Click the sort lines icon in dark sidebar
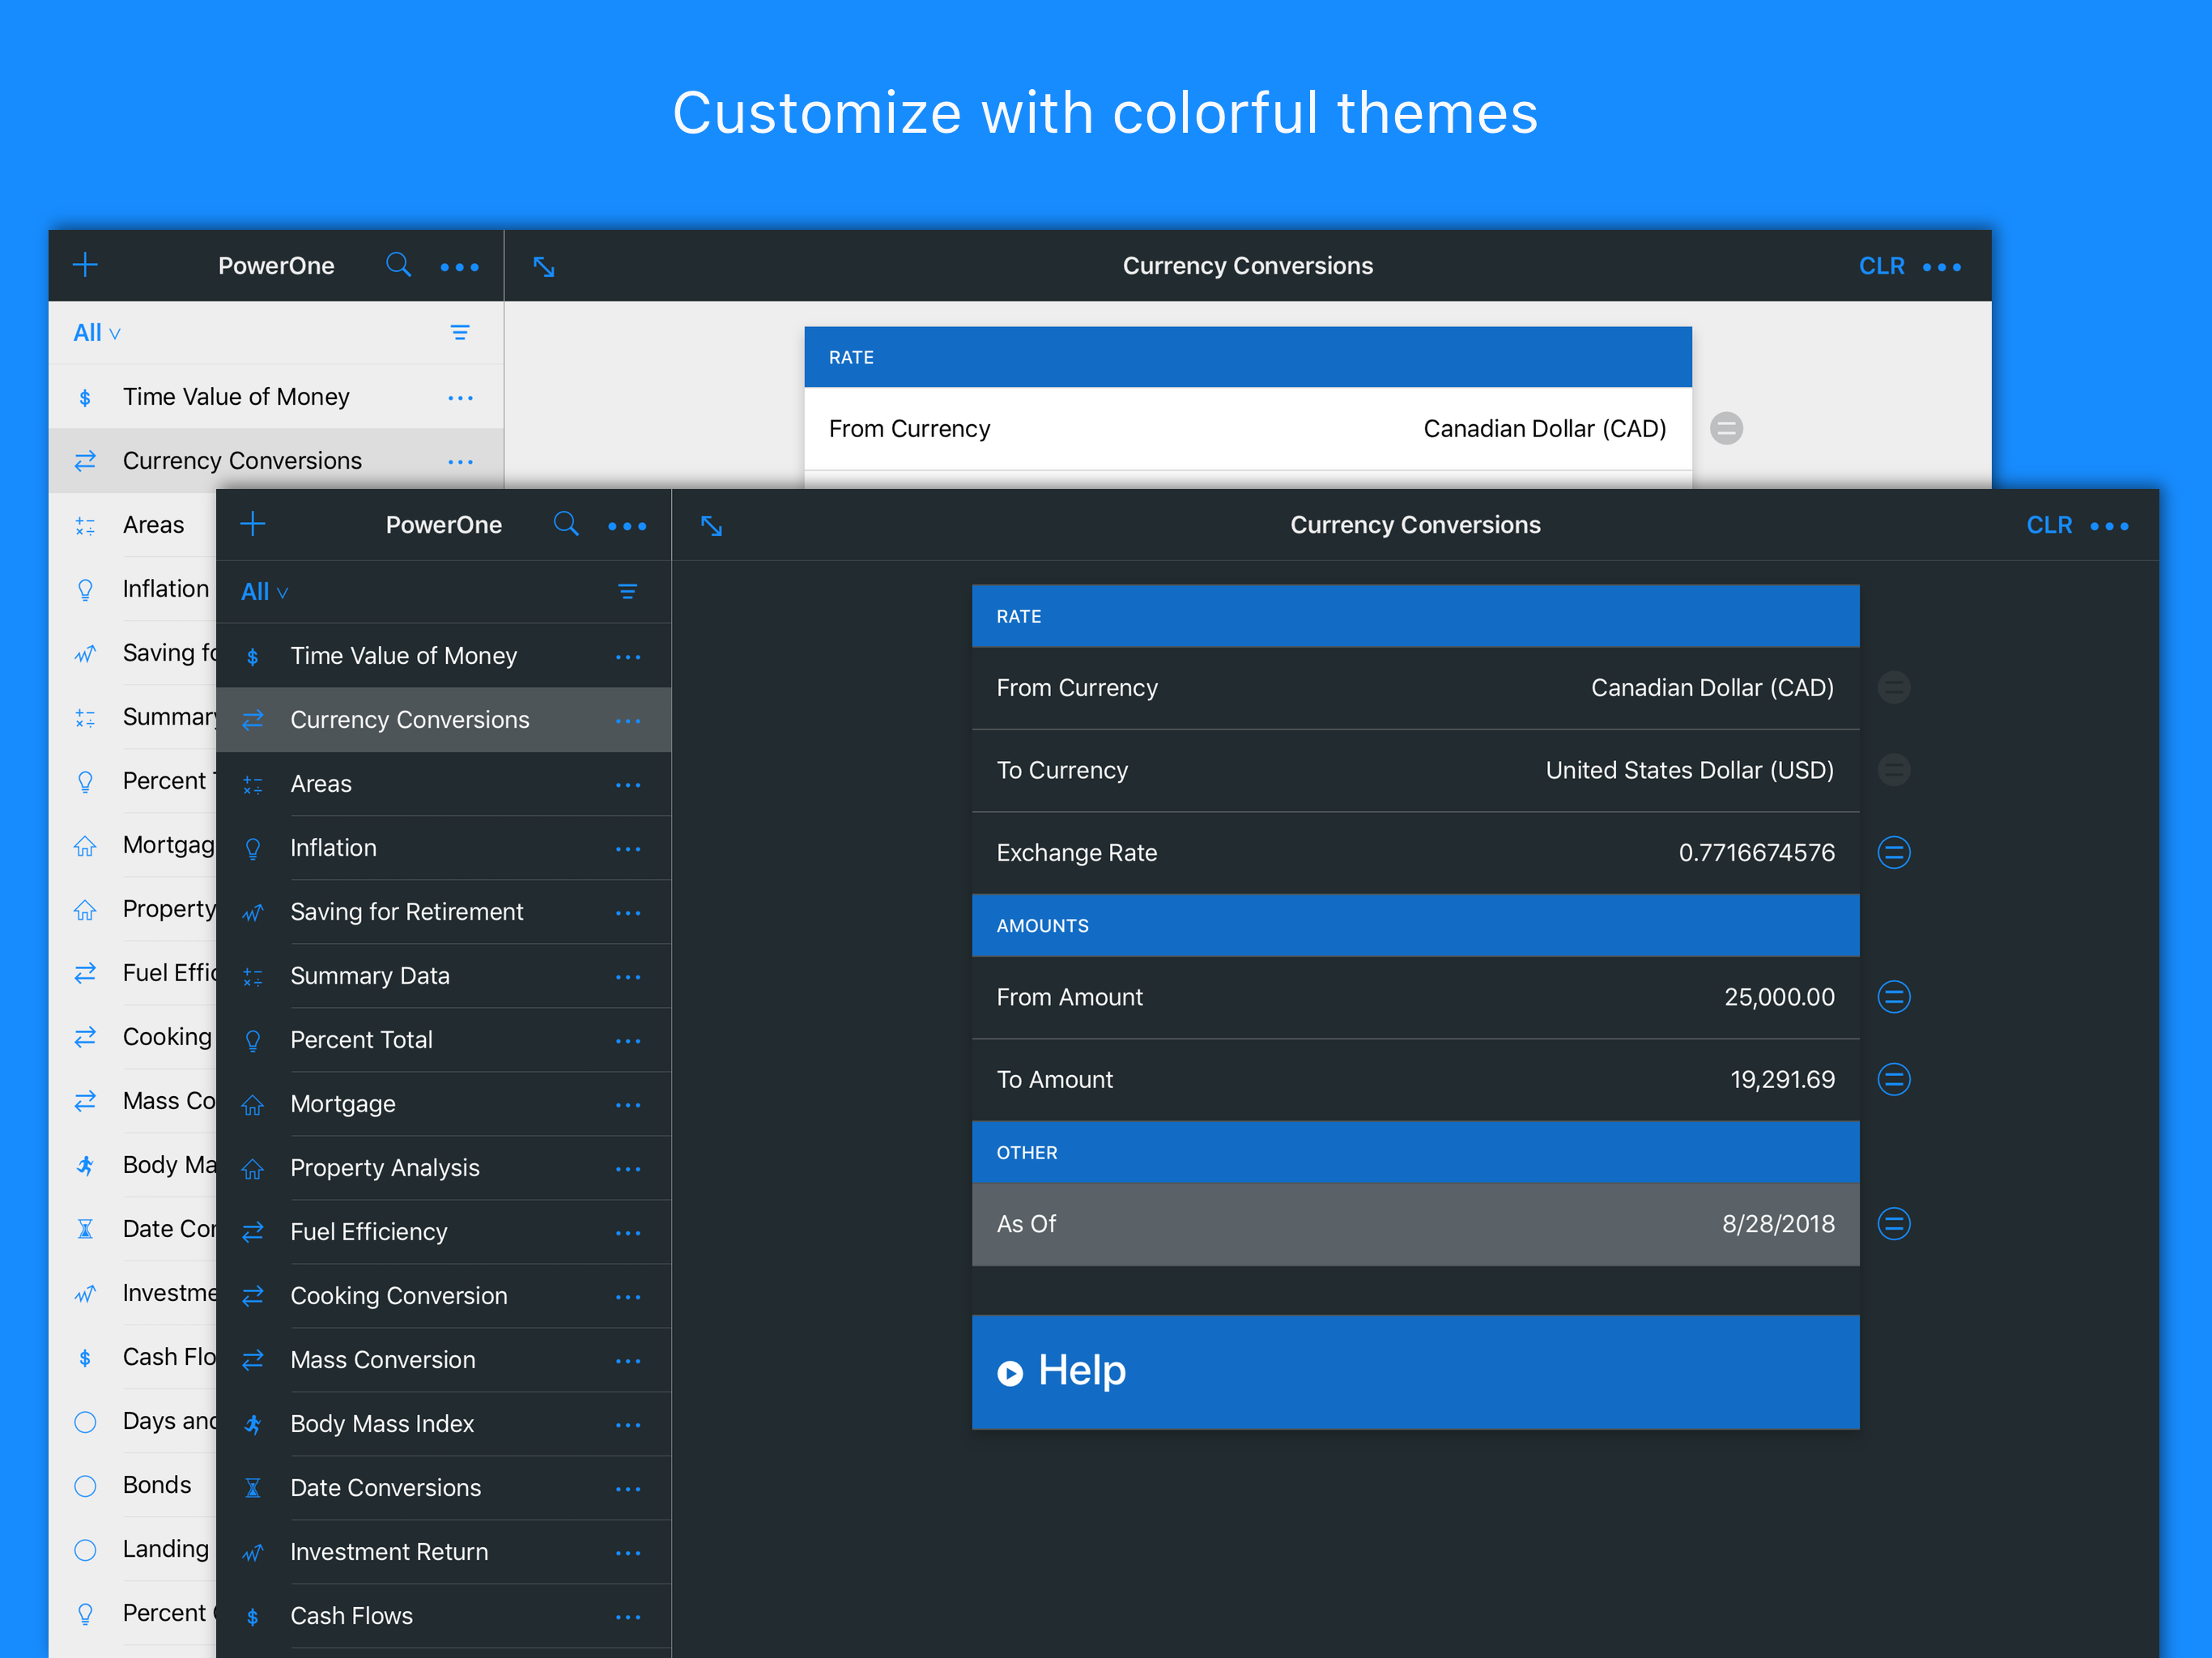Image resolution: width=2212 pixels, height=1658 pixels. coord(627,591)
